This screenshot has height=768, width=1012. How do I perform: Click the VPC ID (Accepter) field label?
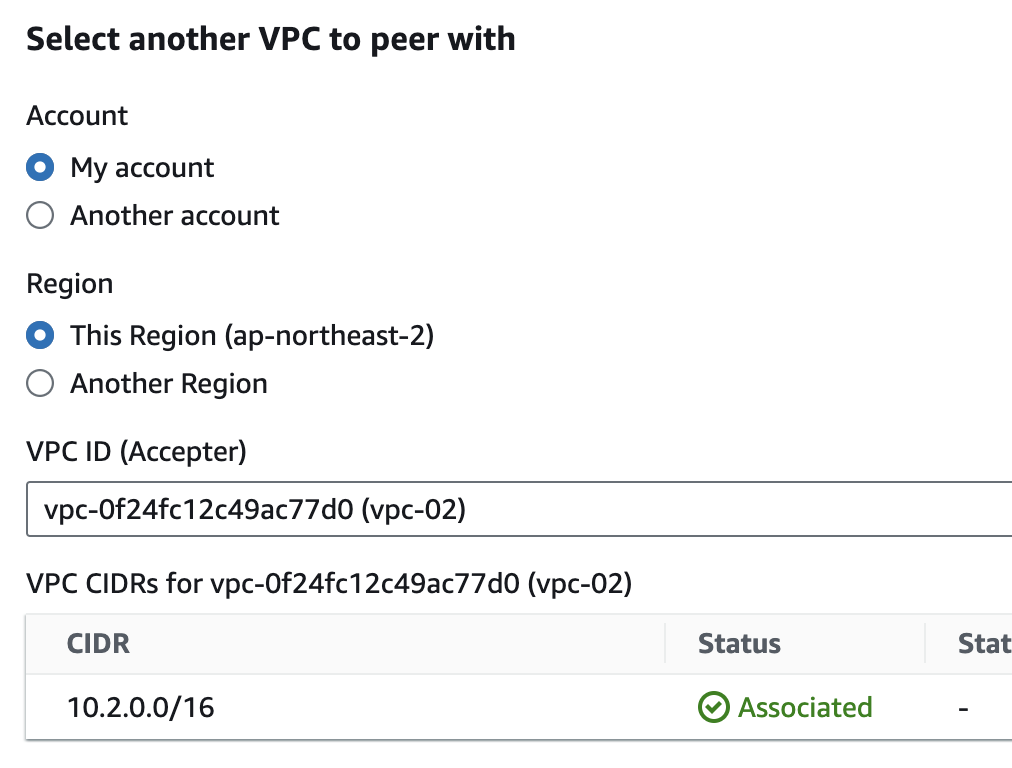(x=136, y=452)
